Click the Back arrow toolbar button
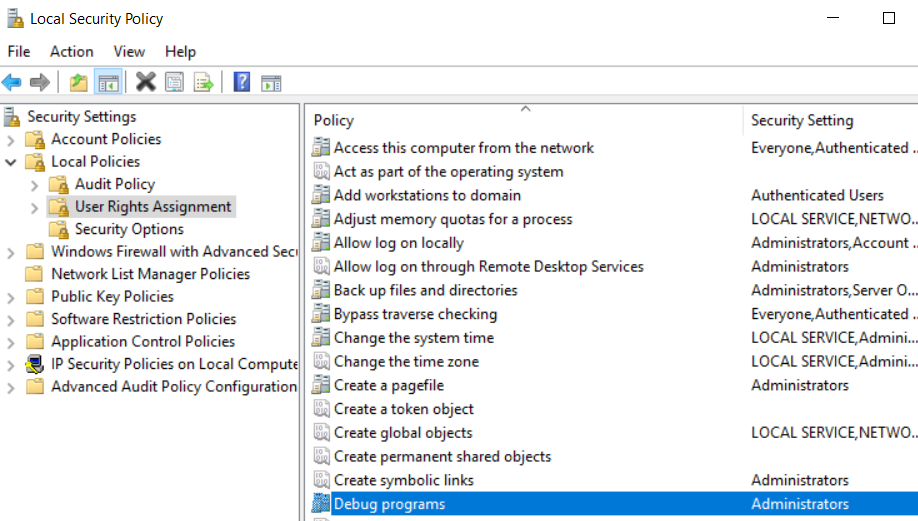The height and width of the screenshot is (521, 918). (12, 82)
